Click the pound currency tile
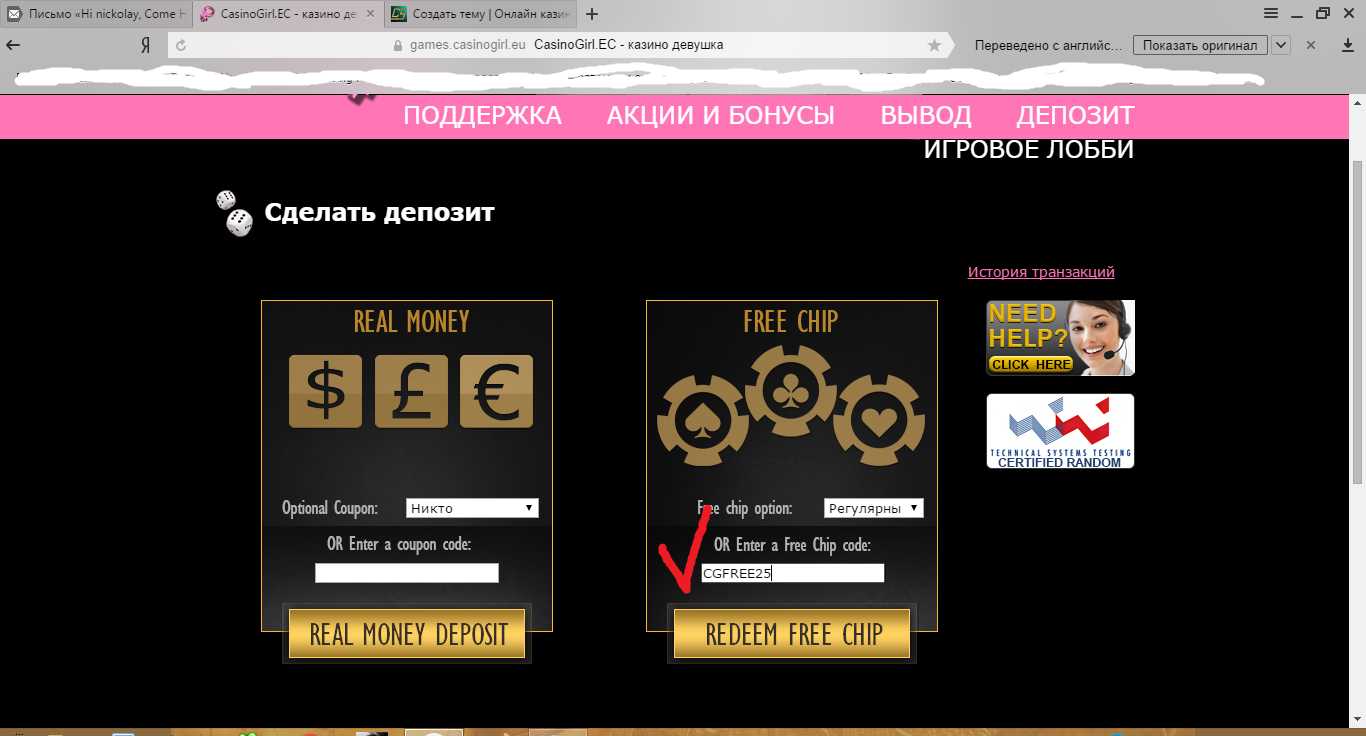Image resolution: width=1366 pixels, height=736 pixels. click(x=411, y=391)
